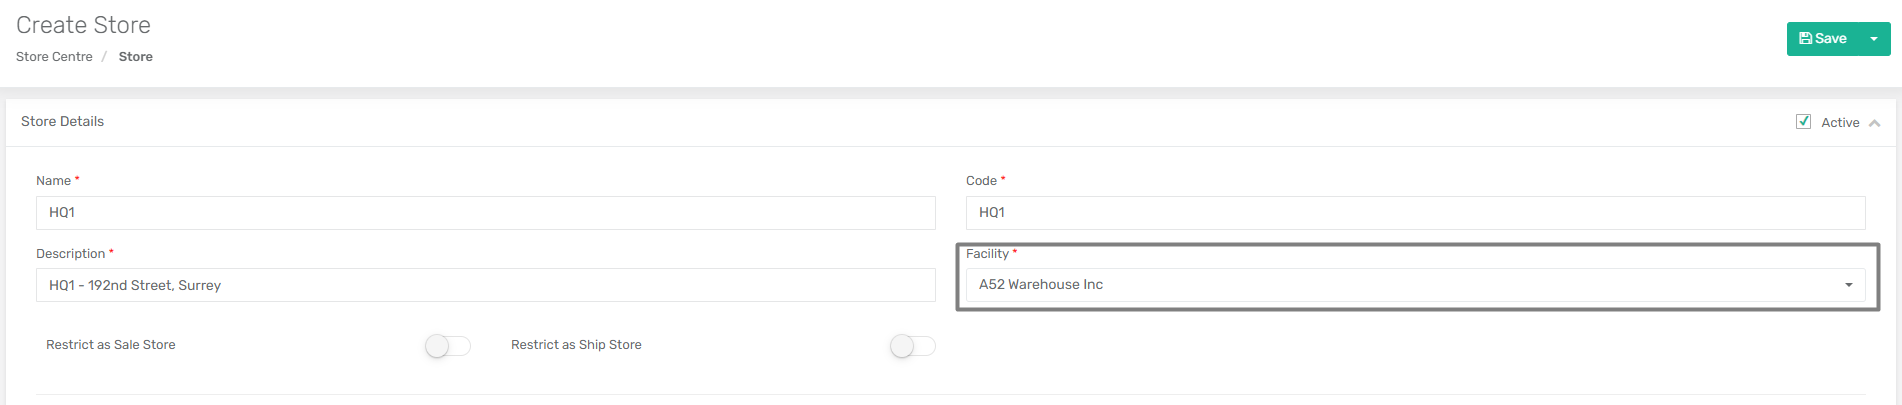1902x405 pixels.
Task: Click the Description field label
Action: pos(70,254)
